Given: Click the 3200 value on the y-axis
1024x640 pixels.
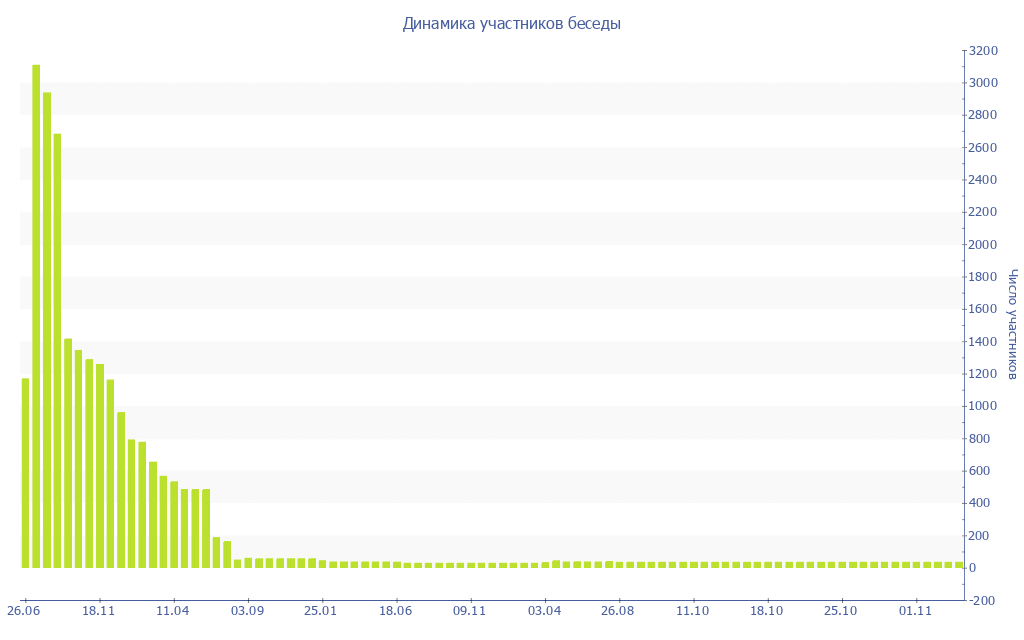Looking at the screenshot, I should click(983, 50).
